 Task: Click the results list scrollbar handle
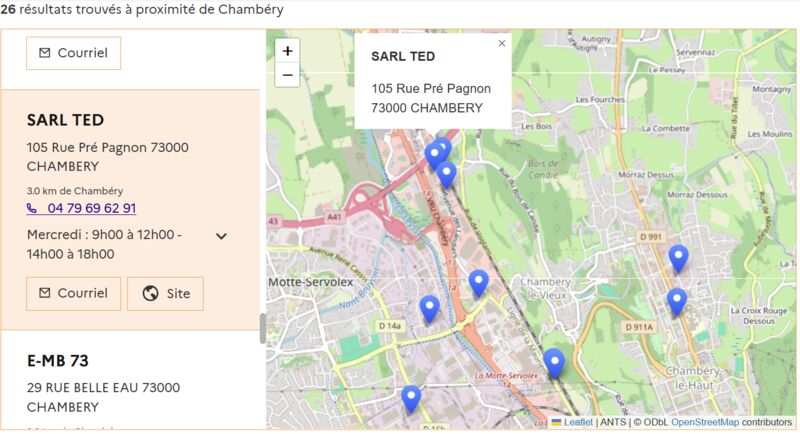263,328
